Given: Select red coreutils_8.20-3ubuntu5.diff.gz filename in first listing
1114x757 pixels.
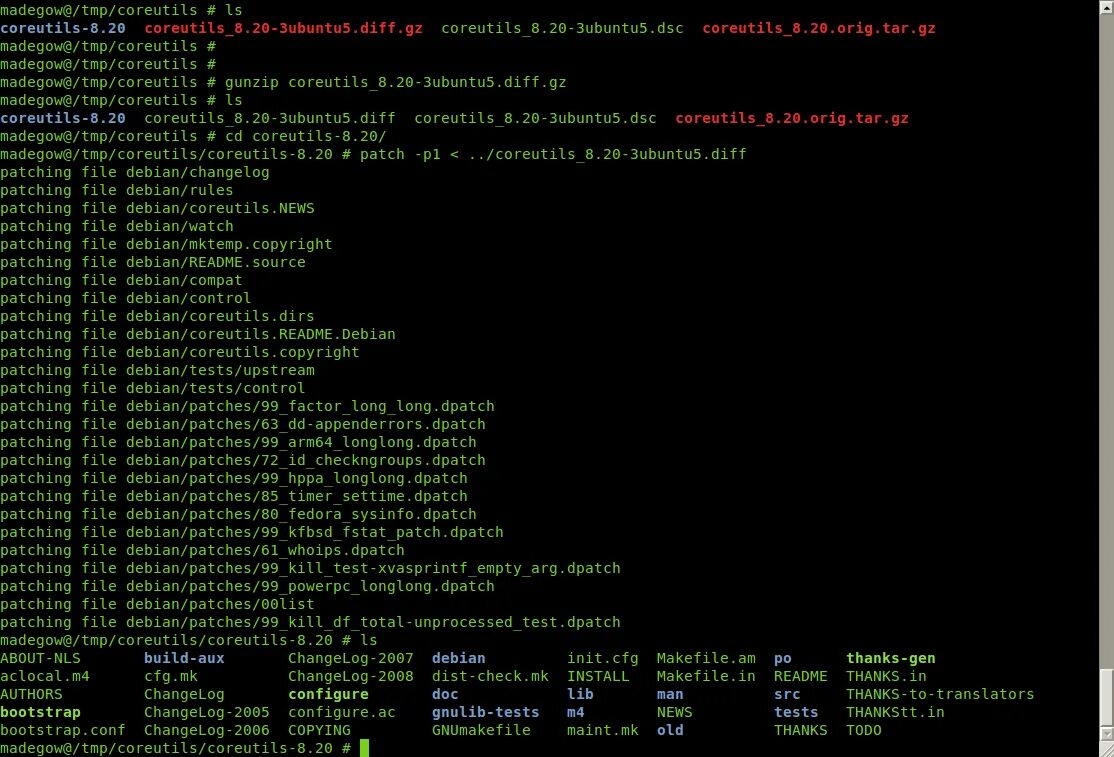Looking at the screenshot, I should point(283,28).
